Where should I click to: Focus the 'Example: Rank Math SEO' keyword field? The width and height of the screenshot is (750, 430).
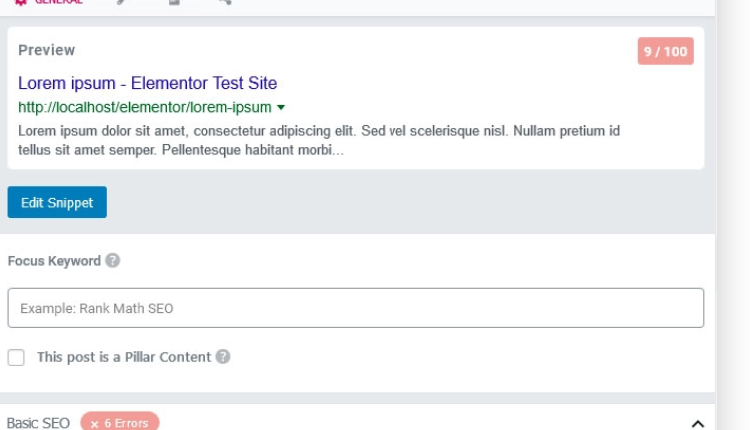(355, 308)
